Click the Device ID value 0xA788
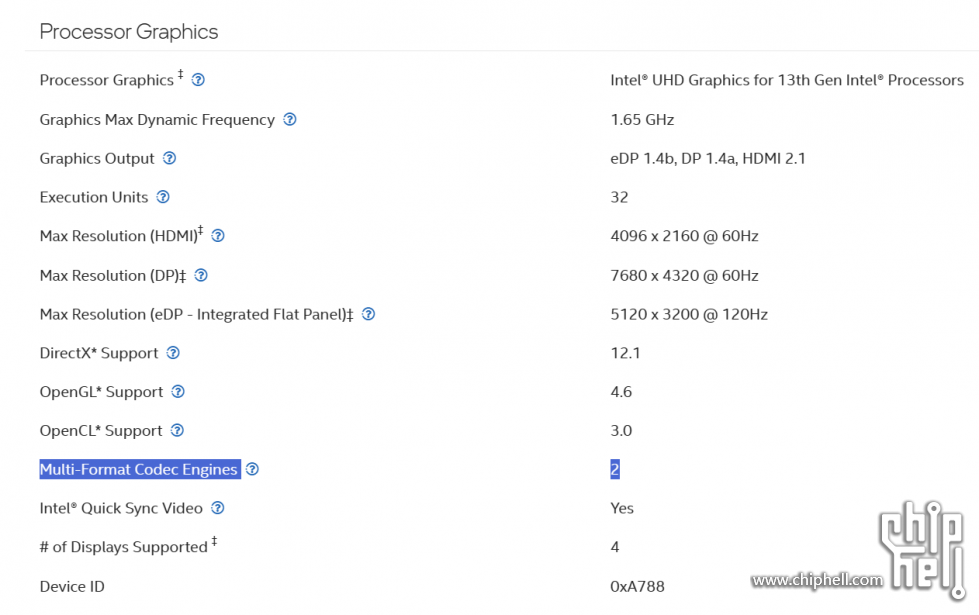The height and width of the screenshot is (615, 979). coord(637,586)
